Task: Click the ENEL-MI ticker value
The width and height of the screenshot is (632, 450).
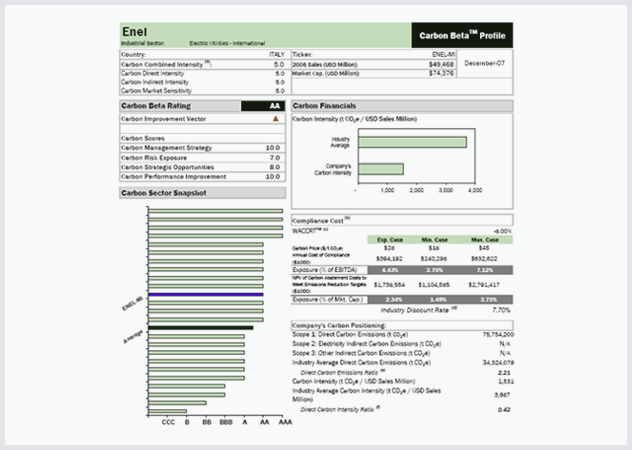Action: [x=443, y=54]
